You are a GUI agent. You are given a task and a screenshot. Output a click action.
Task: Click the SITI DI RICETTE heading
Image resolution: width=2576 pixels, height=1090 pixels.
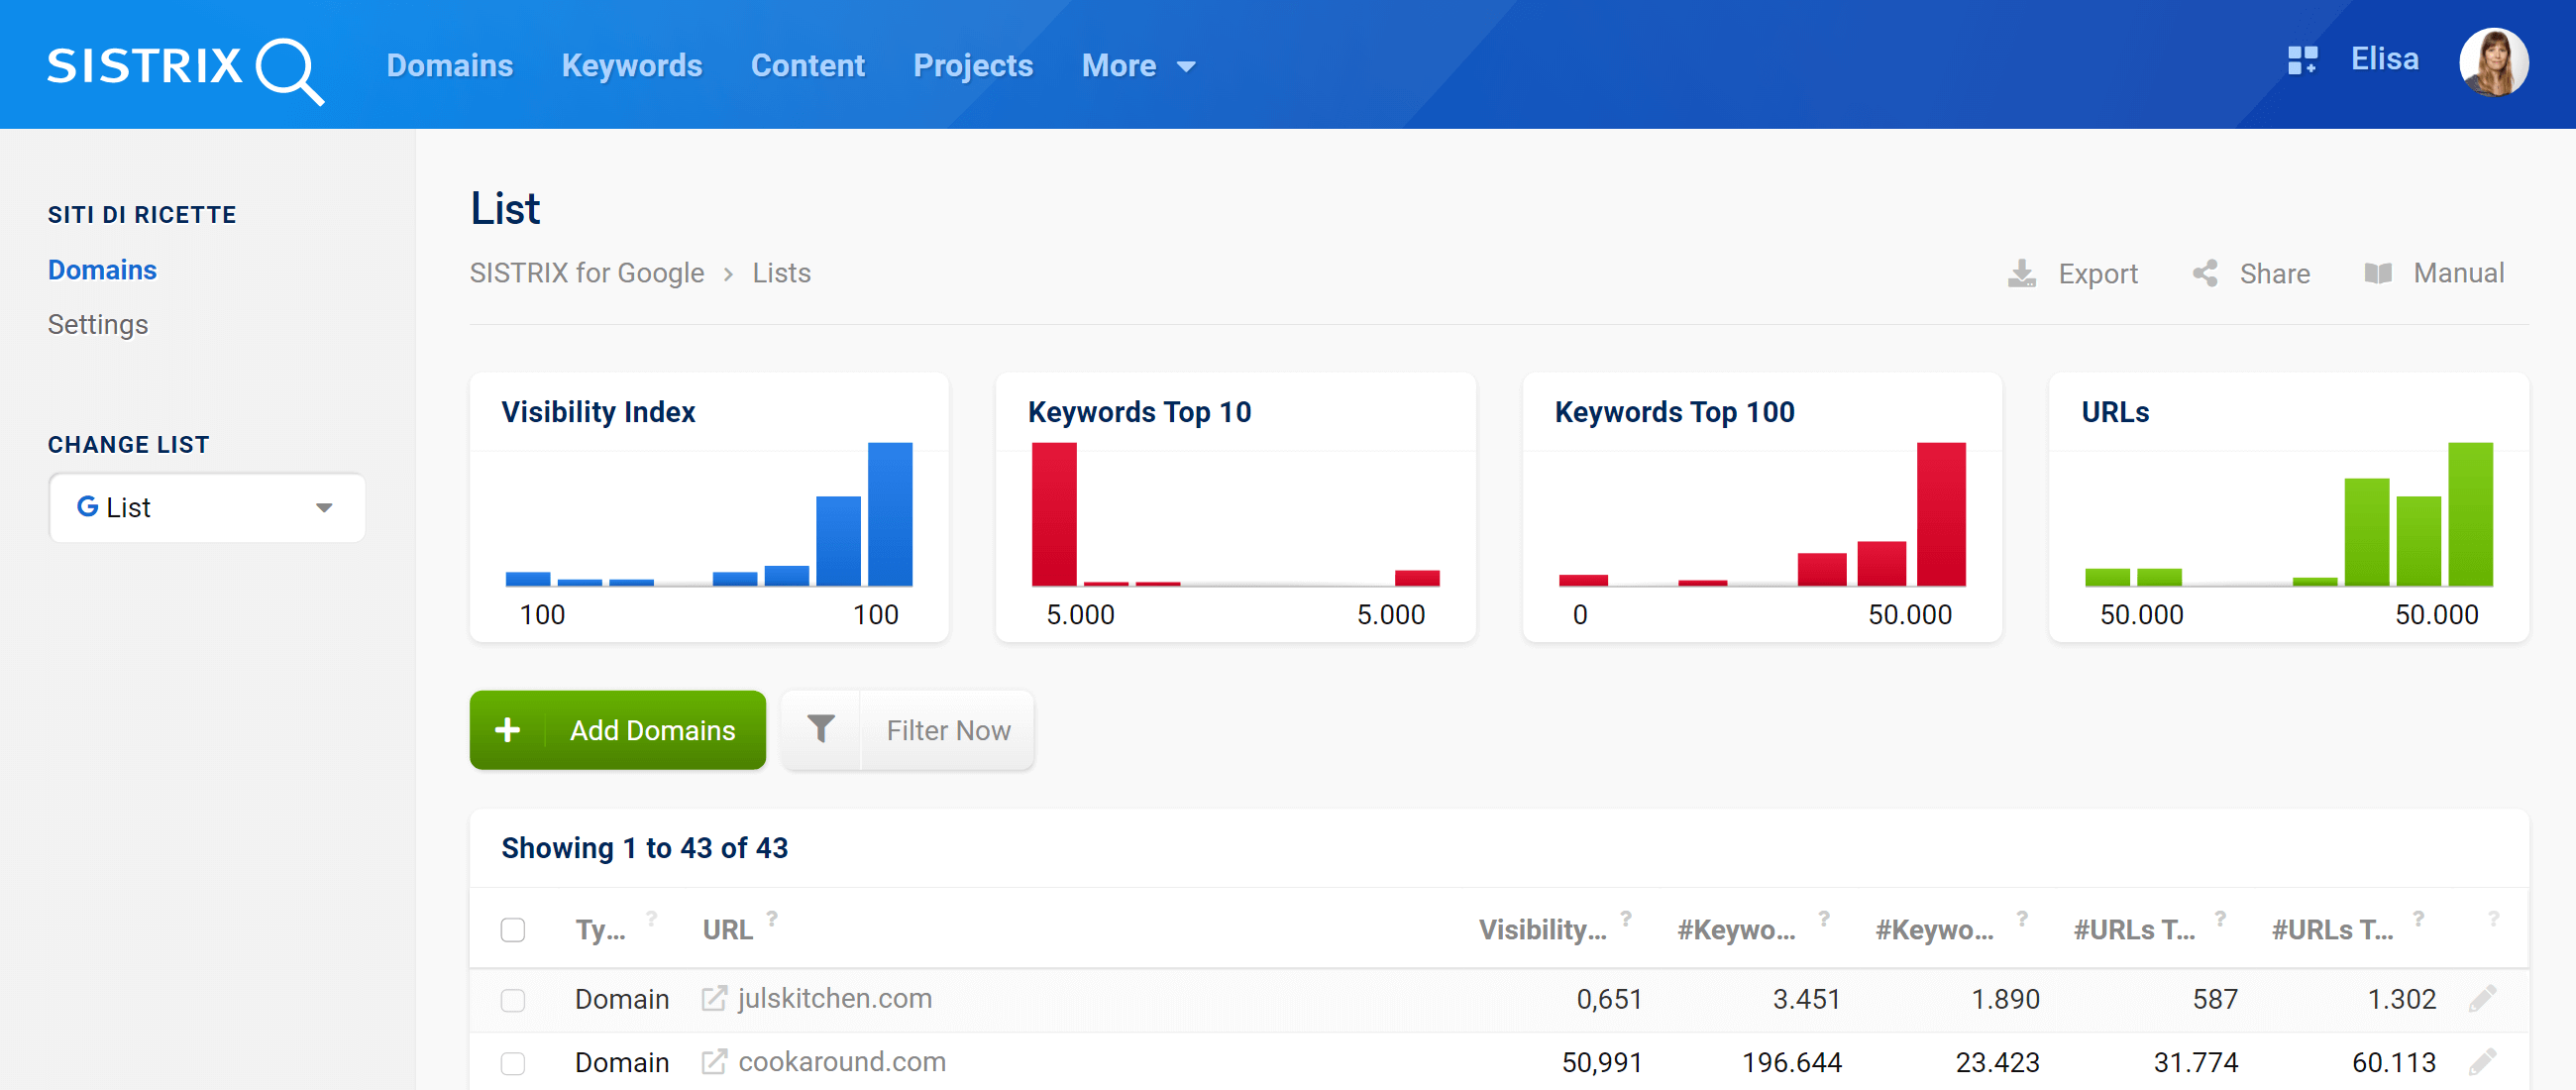click(142, 215)
